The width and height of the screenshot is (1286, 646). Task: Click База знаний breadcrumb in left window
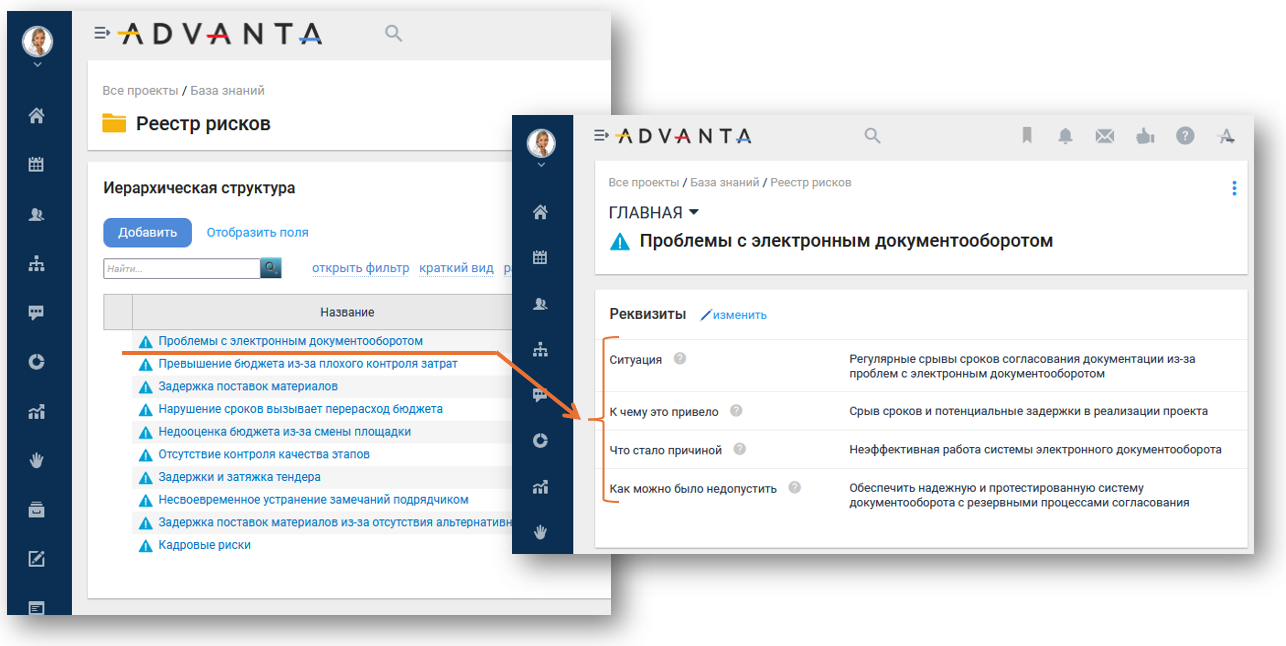227,90
